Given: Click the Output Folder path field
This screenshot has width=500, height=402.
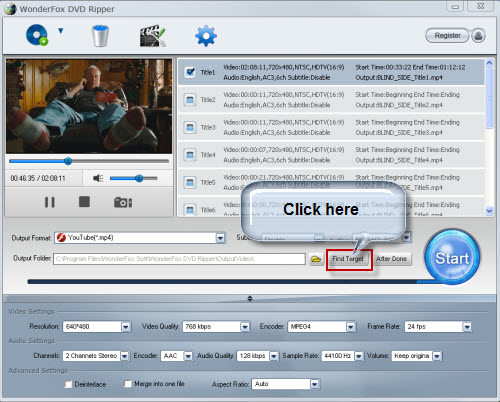Looking at the screenshot, I should point(179,259).
